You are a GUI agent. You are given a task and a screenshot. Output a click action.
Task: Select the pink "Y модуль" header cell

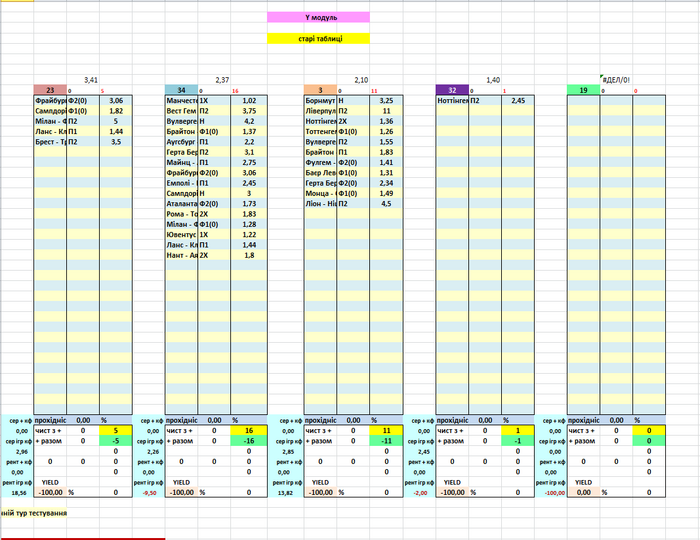[318, 17]
